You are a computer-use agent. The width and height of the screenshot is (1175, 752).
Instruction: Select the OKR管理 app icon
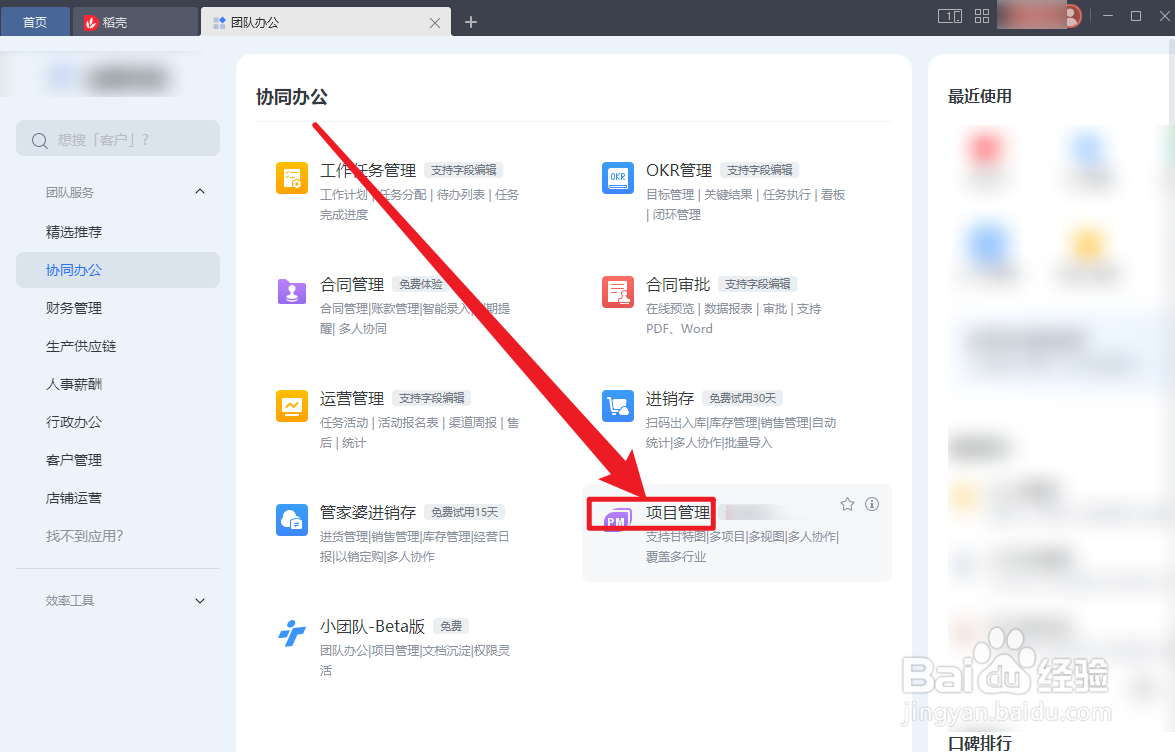(x=617, y=180)
